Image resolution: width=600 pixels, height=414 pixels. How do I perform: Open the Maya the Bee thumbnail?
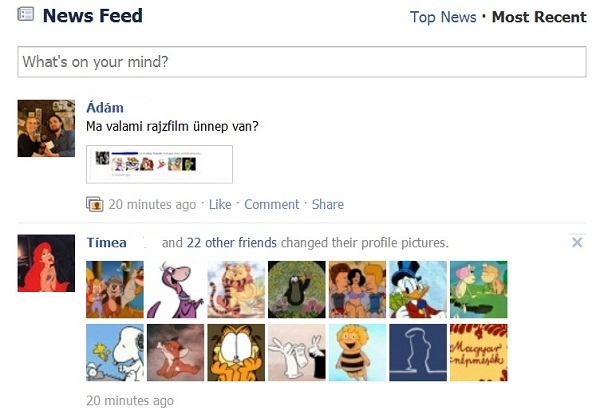click(x=357, y=352)
